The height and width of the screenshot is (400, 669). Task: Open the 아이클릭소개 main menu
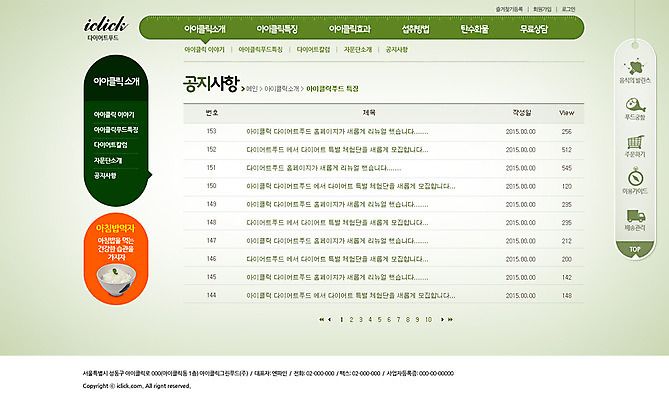click(205, 29)
